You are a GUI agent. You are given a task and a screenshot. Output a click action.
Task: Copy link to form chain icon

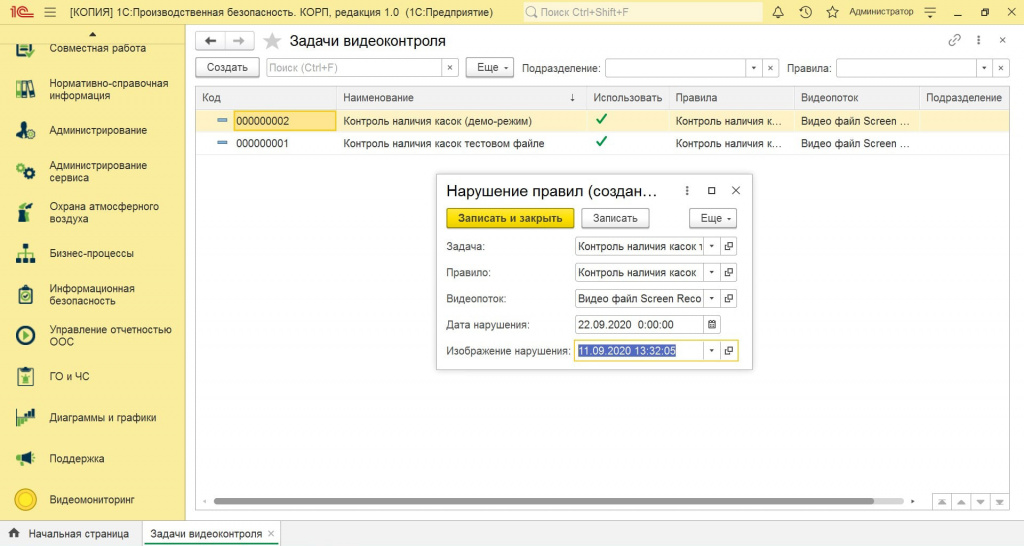pyautogui.click(x=954, y=40)
